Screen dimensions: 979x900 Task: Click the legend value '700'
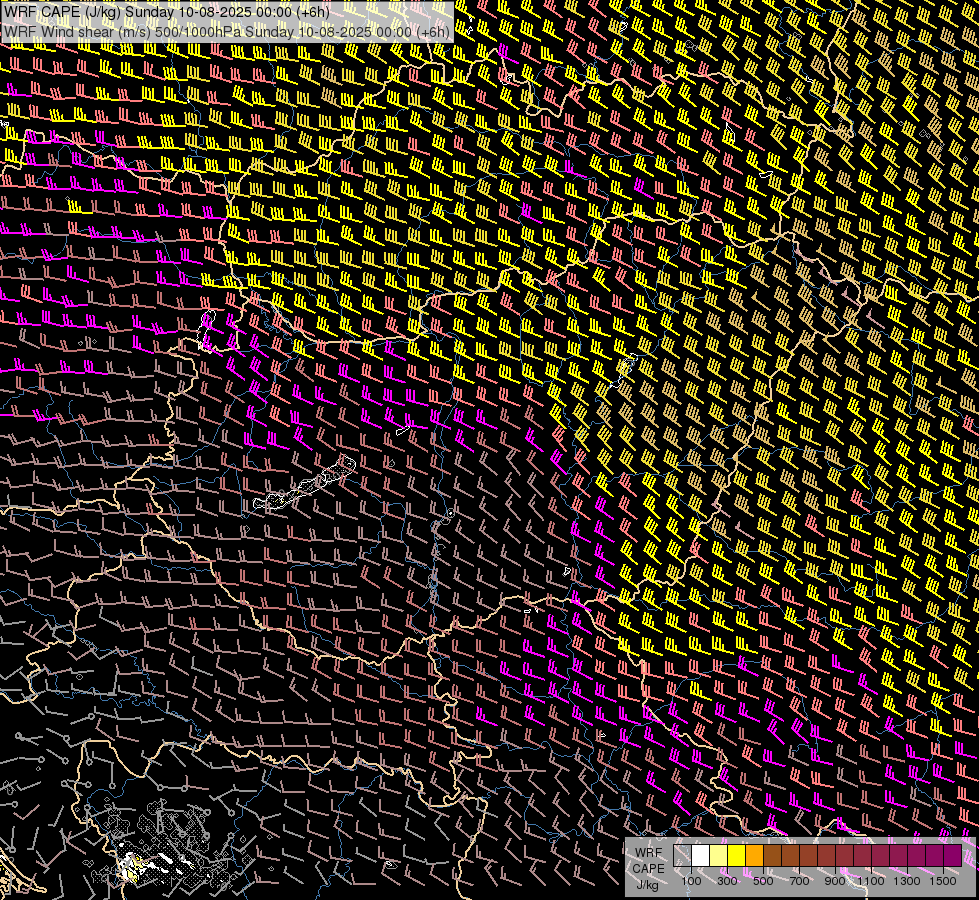tap(799, 881)
